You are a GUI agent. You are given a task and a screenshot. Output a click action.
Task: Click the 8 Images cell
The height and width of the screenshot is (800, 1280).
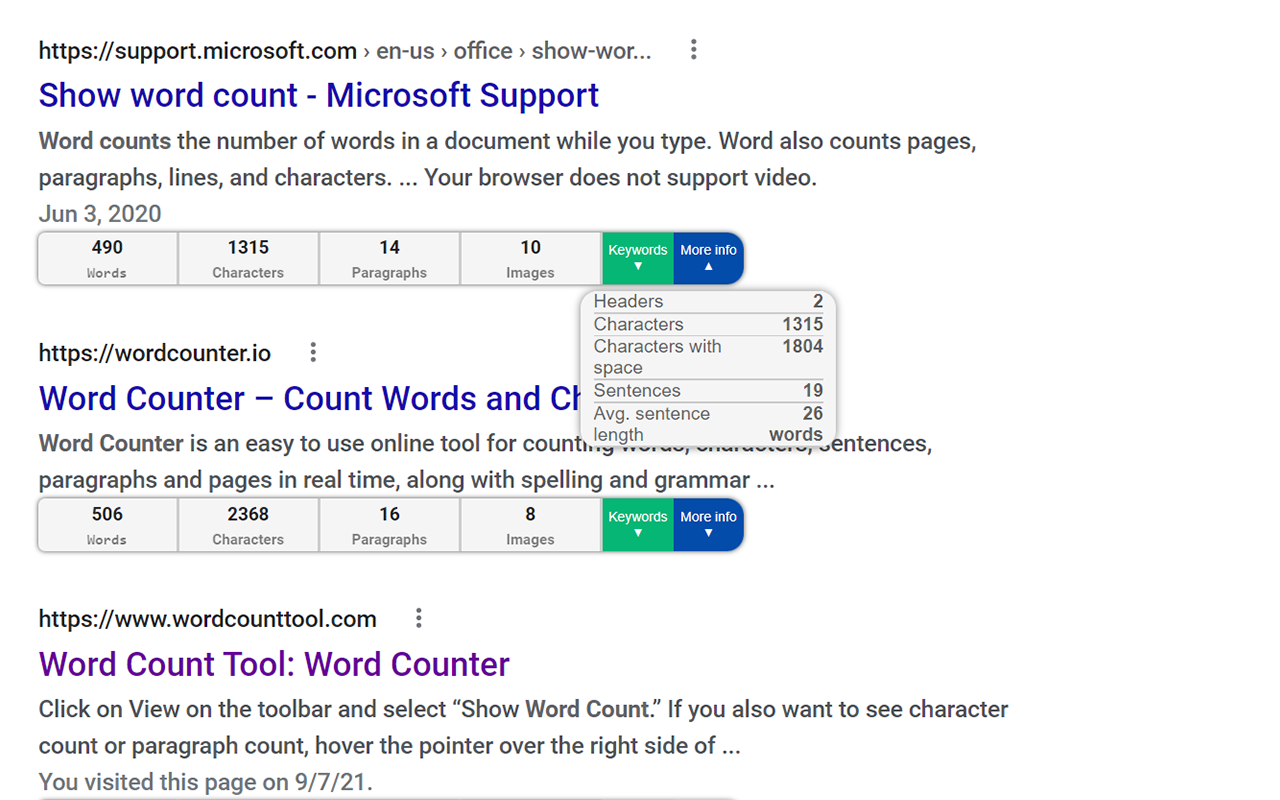pyautogui.click(x=530, y=525)
